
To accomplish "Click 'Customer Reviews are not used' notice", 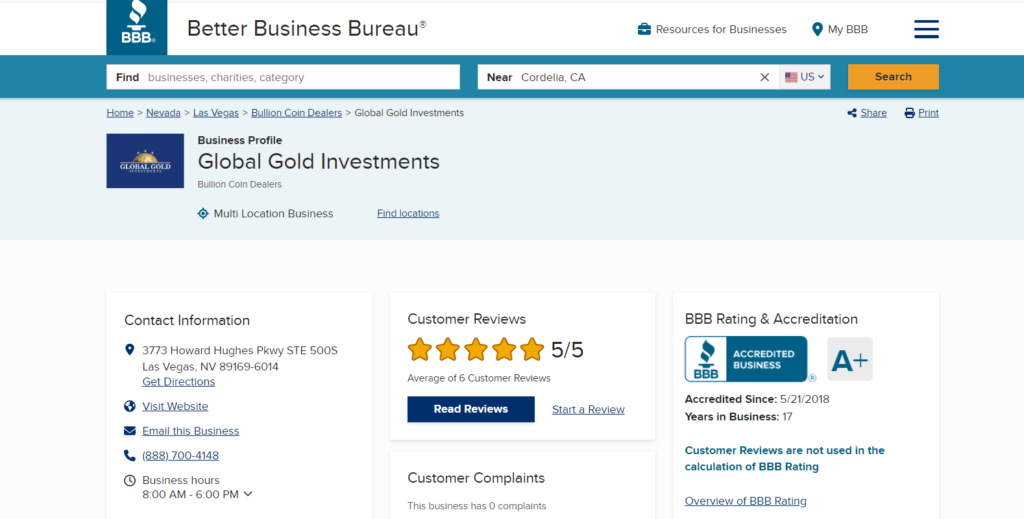I will pos(784,458).
